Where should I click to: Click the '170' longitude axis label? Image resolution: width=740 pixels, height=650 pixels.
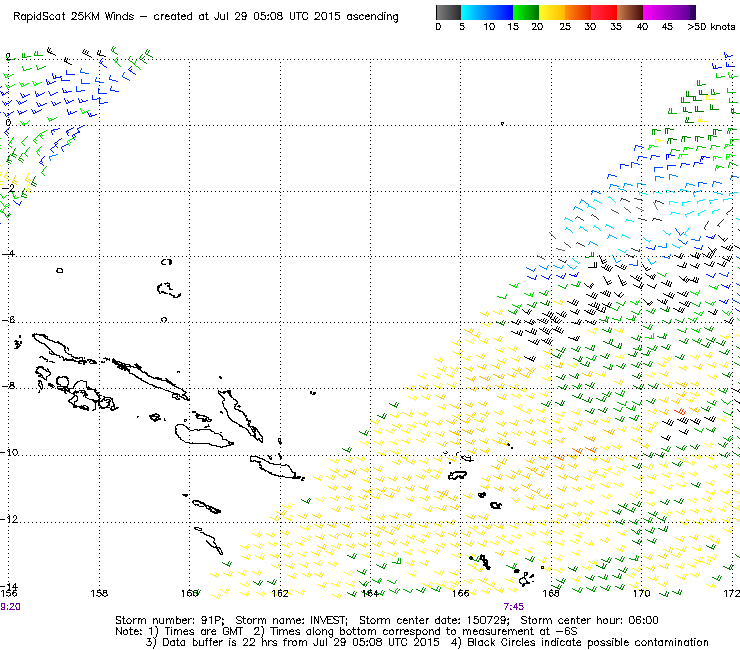[x=641, y=593]
